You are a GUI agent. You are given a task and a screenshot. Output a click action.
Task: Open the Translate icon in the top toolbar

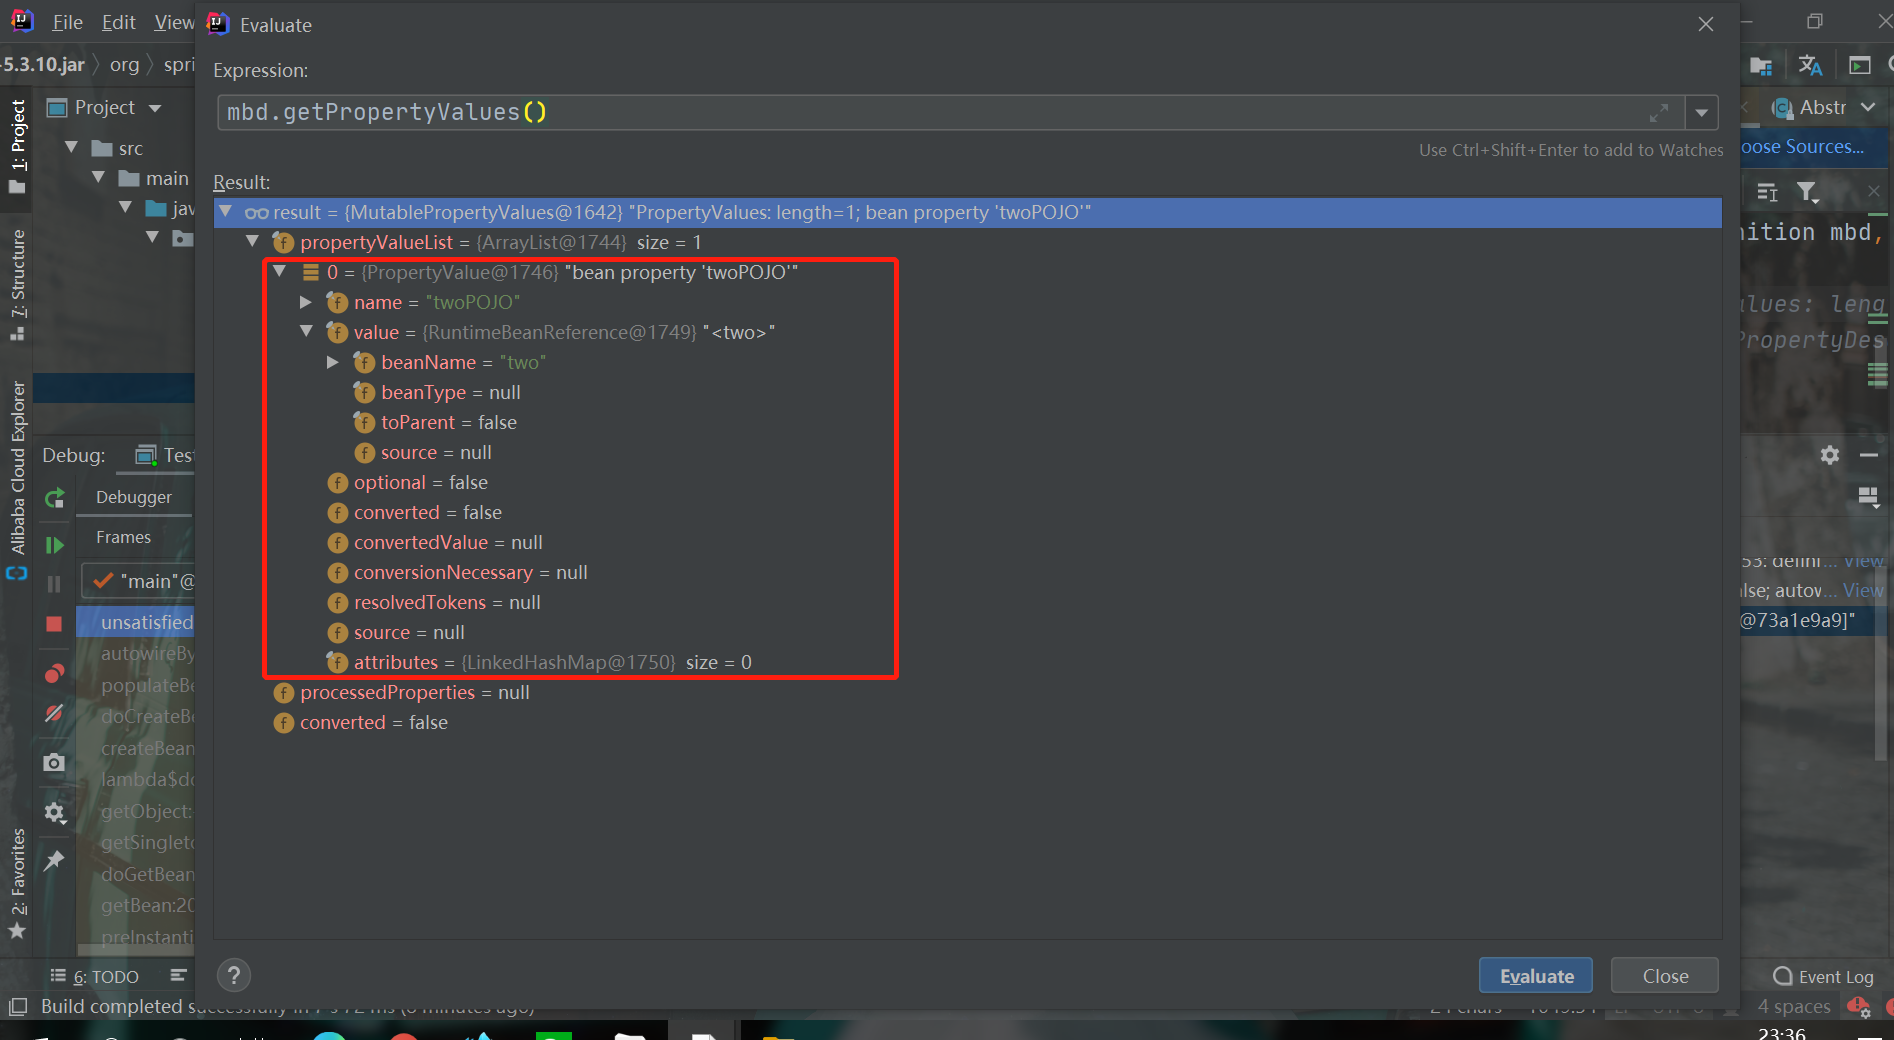tap(1810, 65)
